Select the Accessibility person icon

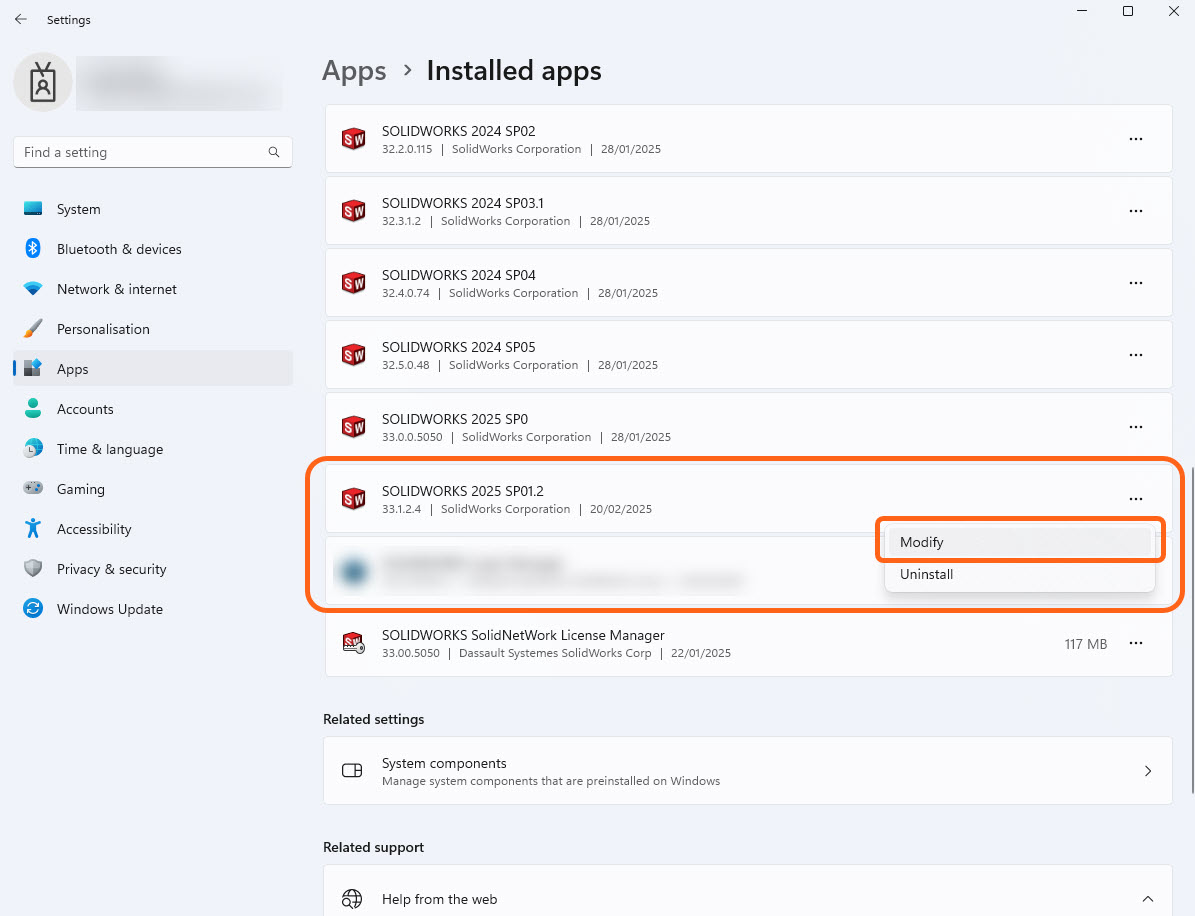35,529
